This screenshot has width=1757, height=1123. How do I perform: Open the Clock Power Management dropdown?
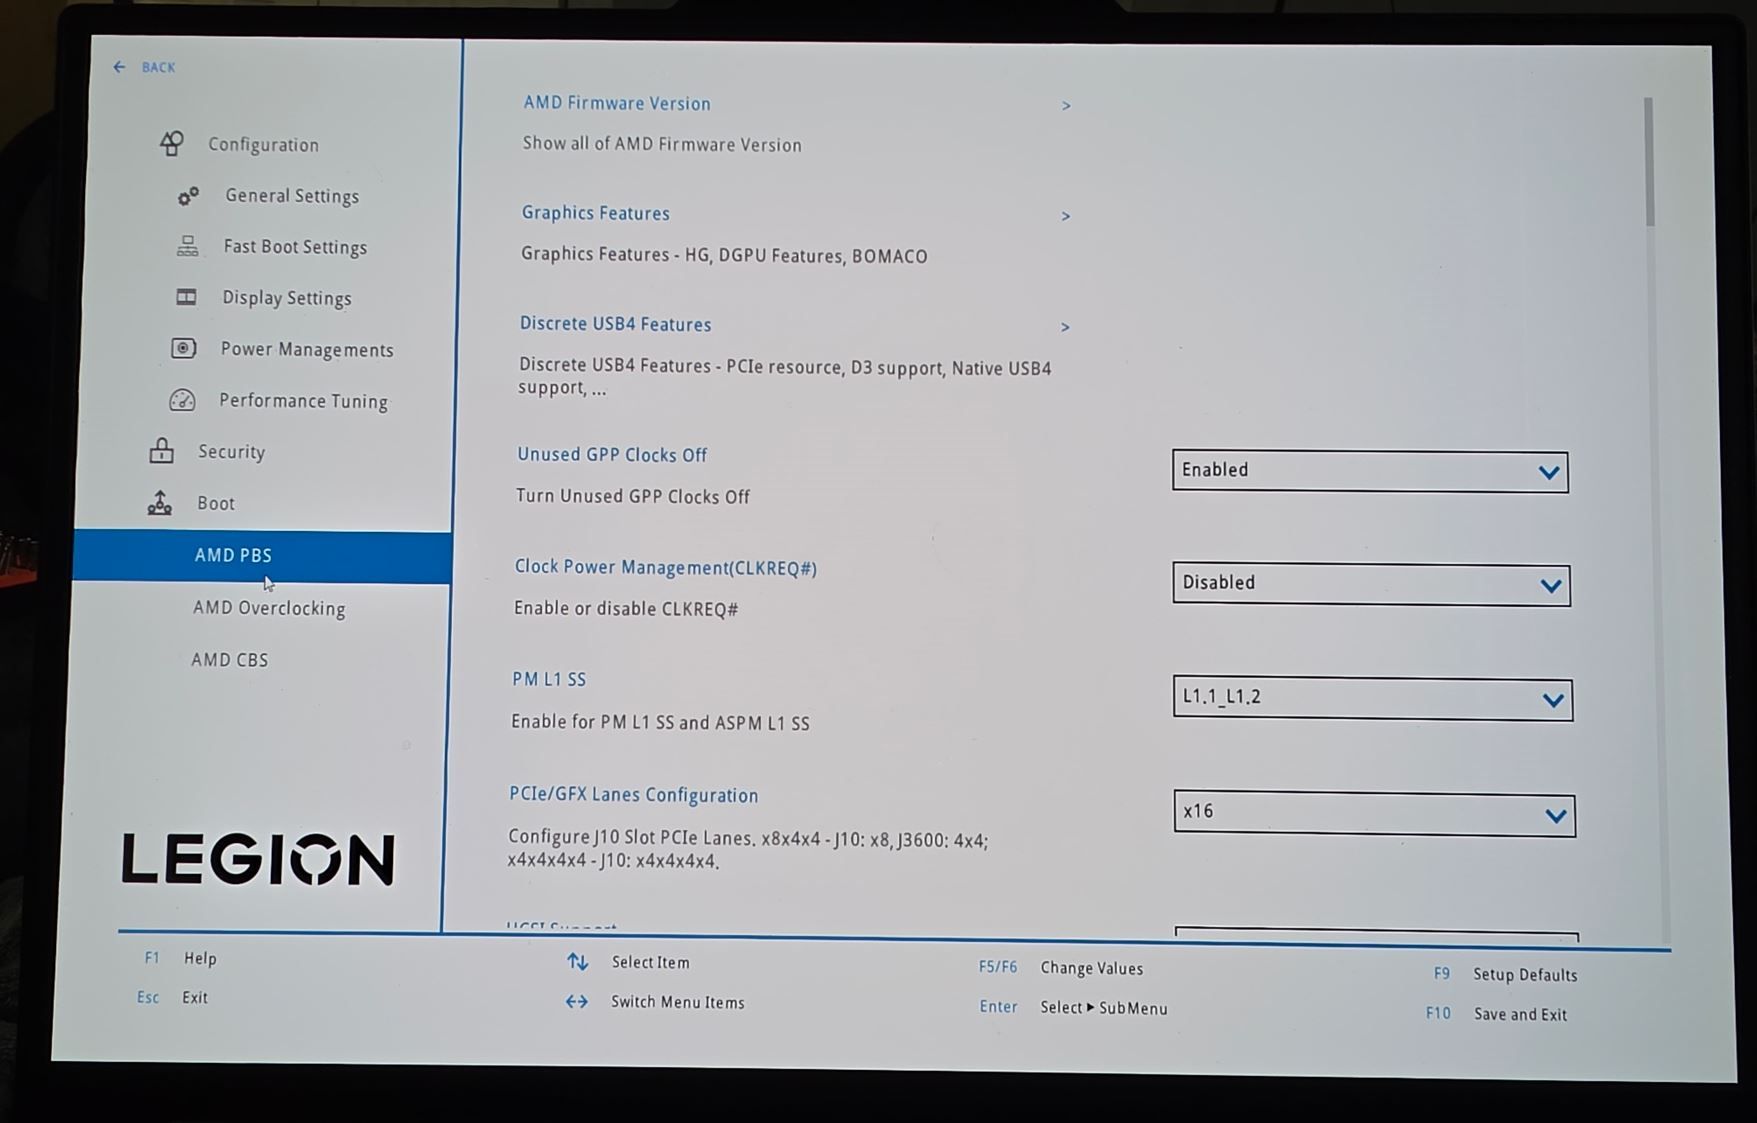point(1371,584)
